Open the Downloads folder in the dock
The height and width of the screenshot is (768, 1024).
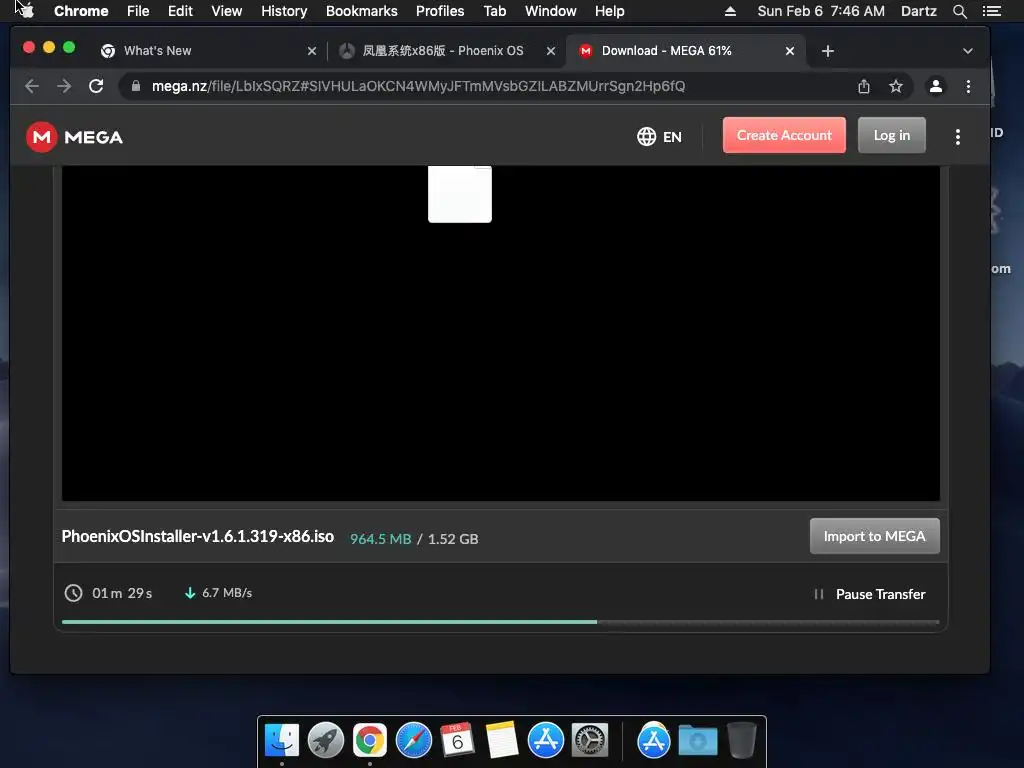697,741
